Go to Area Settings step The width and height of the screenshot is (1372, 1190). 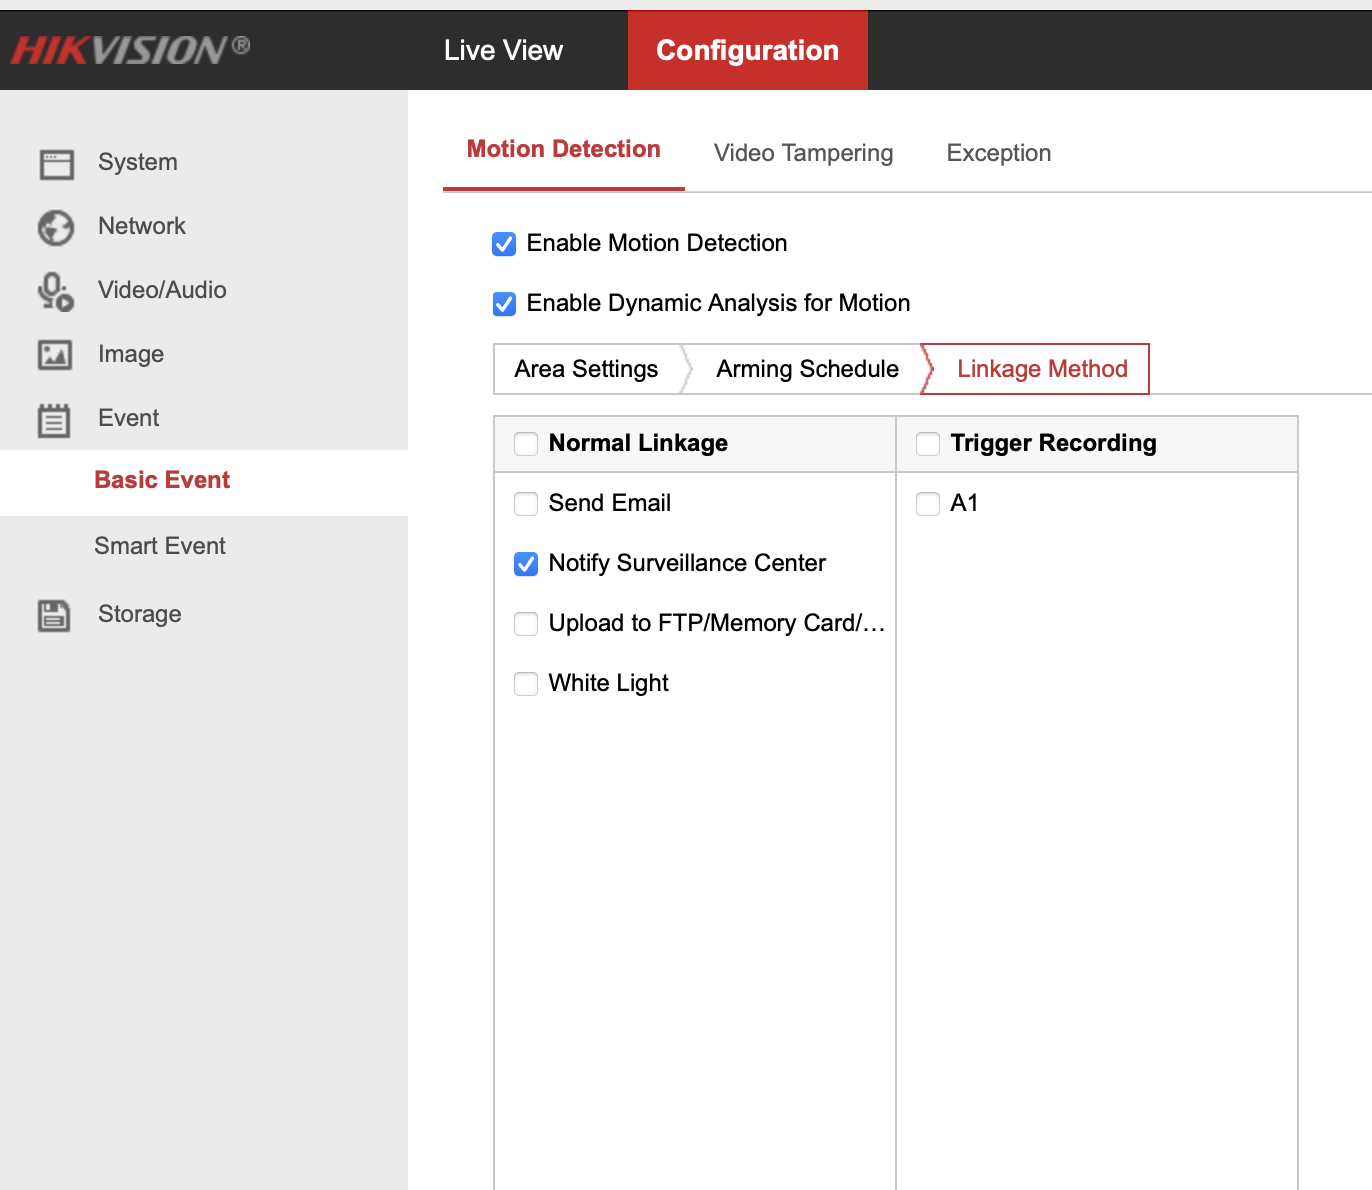586,369
